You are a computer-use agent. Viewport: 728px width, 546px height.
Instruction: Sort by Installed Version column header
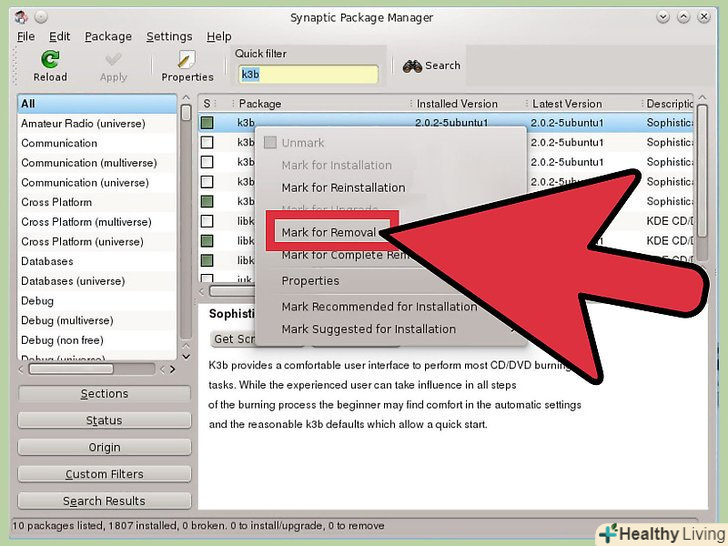pyautogui.click(x=467, y=104)
